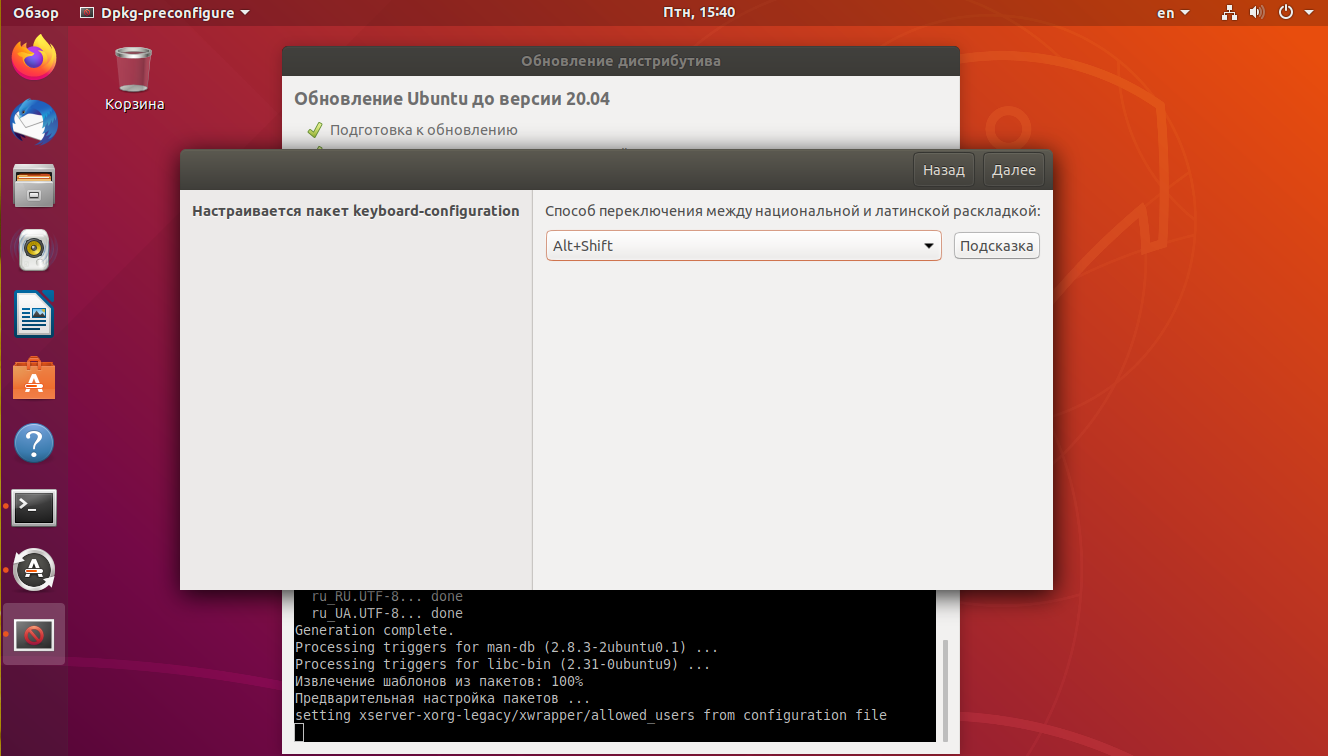Screen dimensions: 1328x756
Task: Click the Подсказка help button
Action: point(996,246)
